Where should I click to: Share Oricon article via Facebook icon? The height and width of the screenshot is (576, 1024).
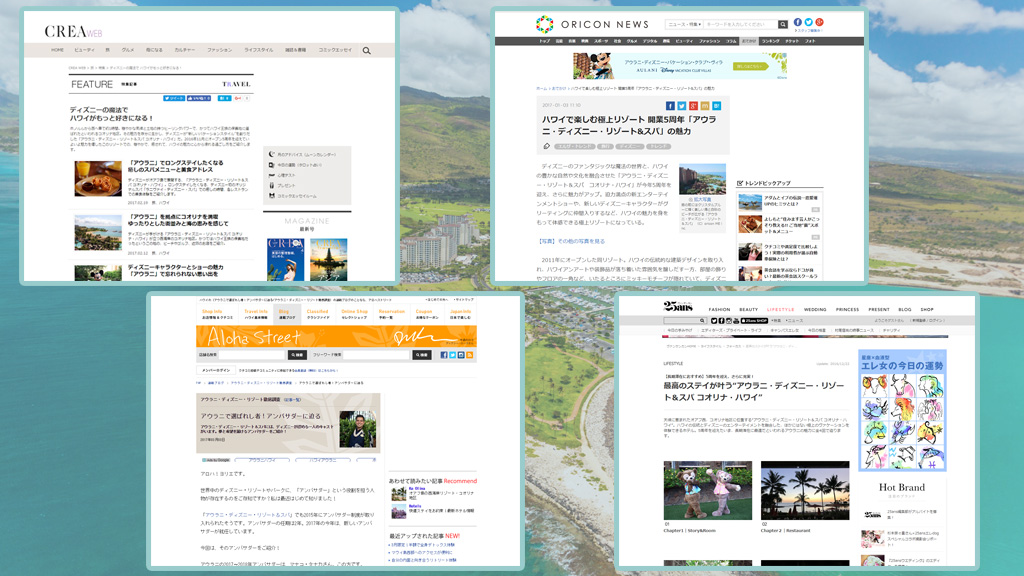click(x=670, y=106)
